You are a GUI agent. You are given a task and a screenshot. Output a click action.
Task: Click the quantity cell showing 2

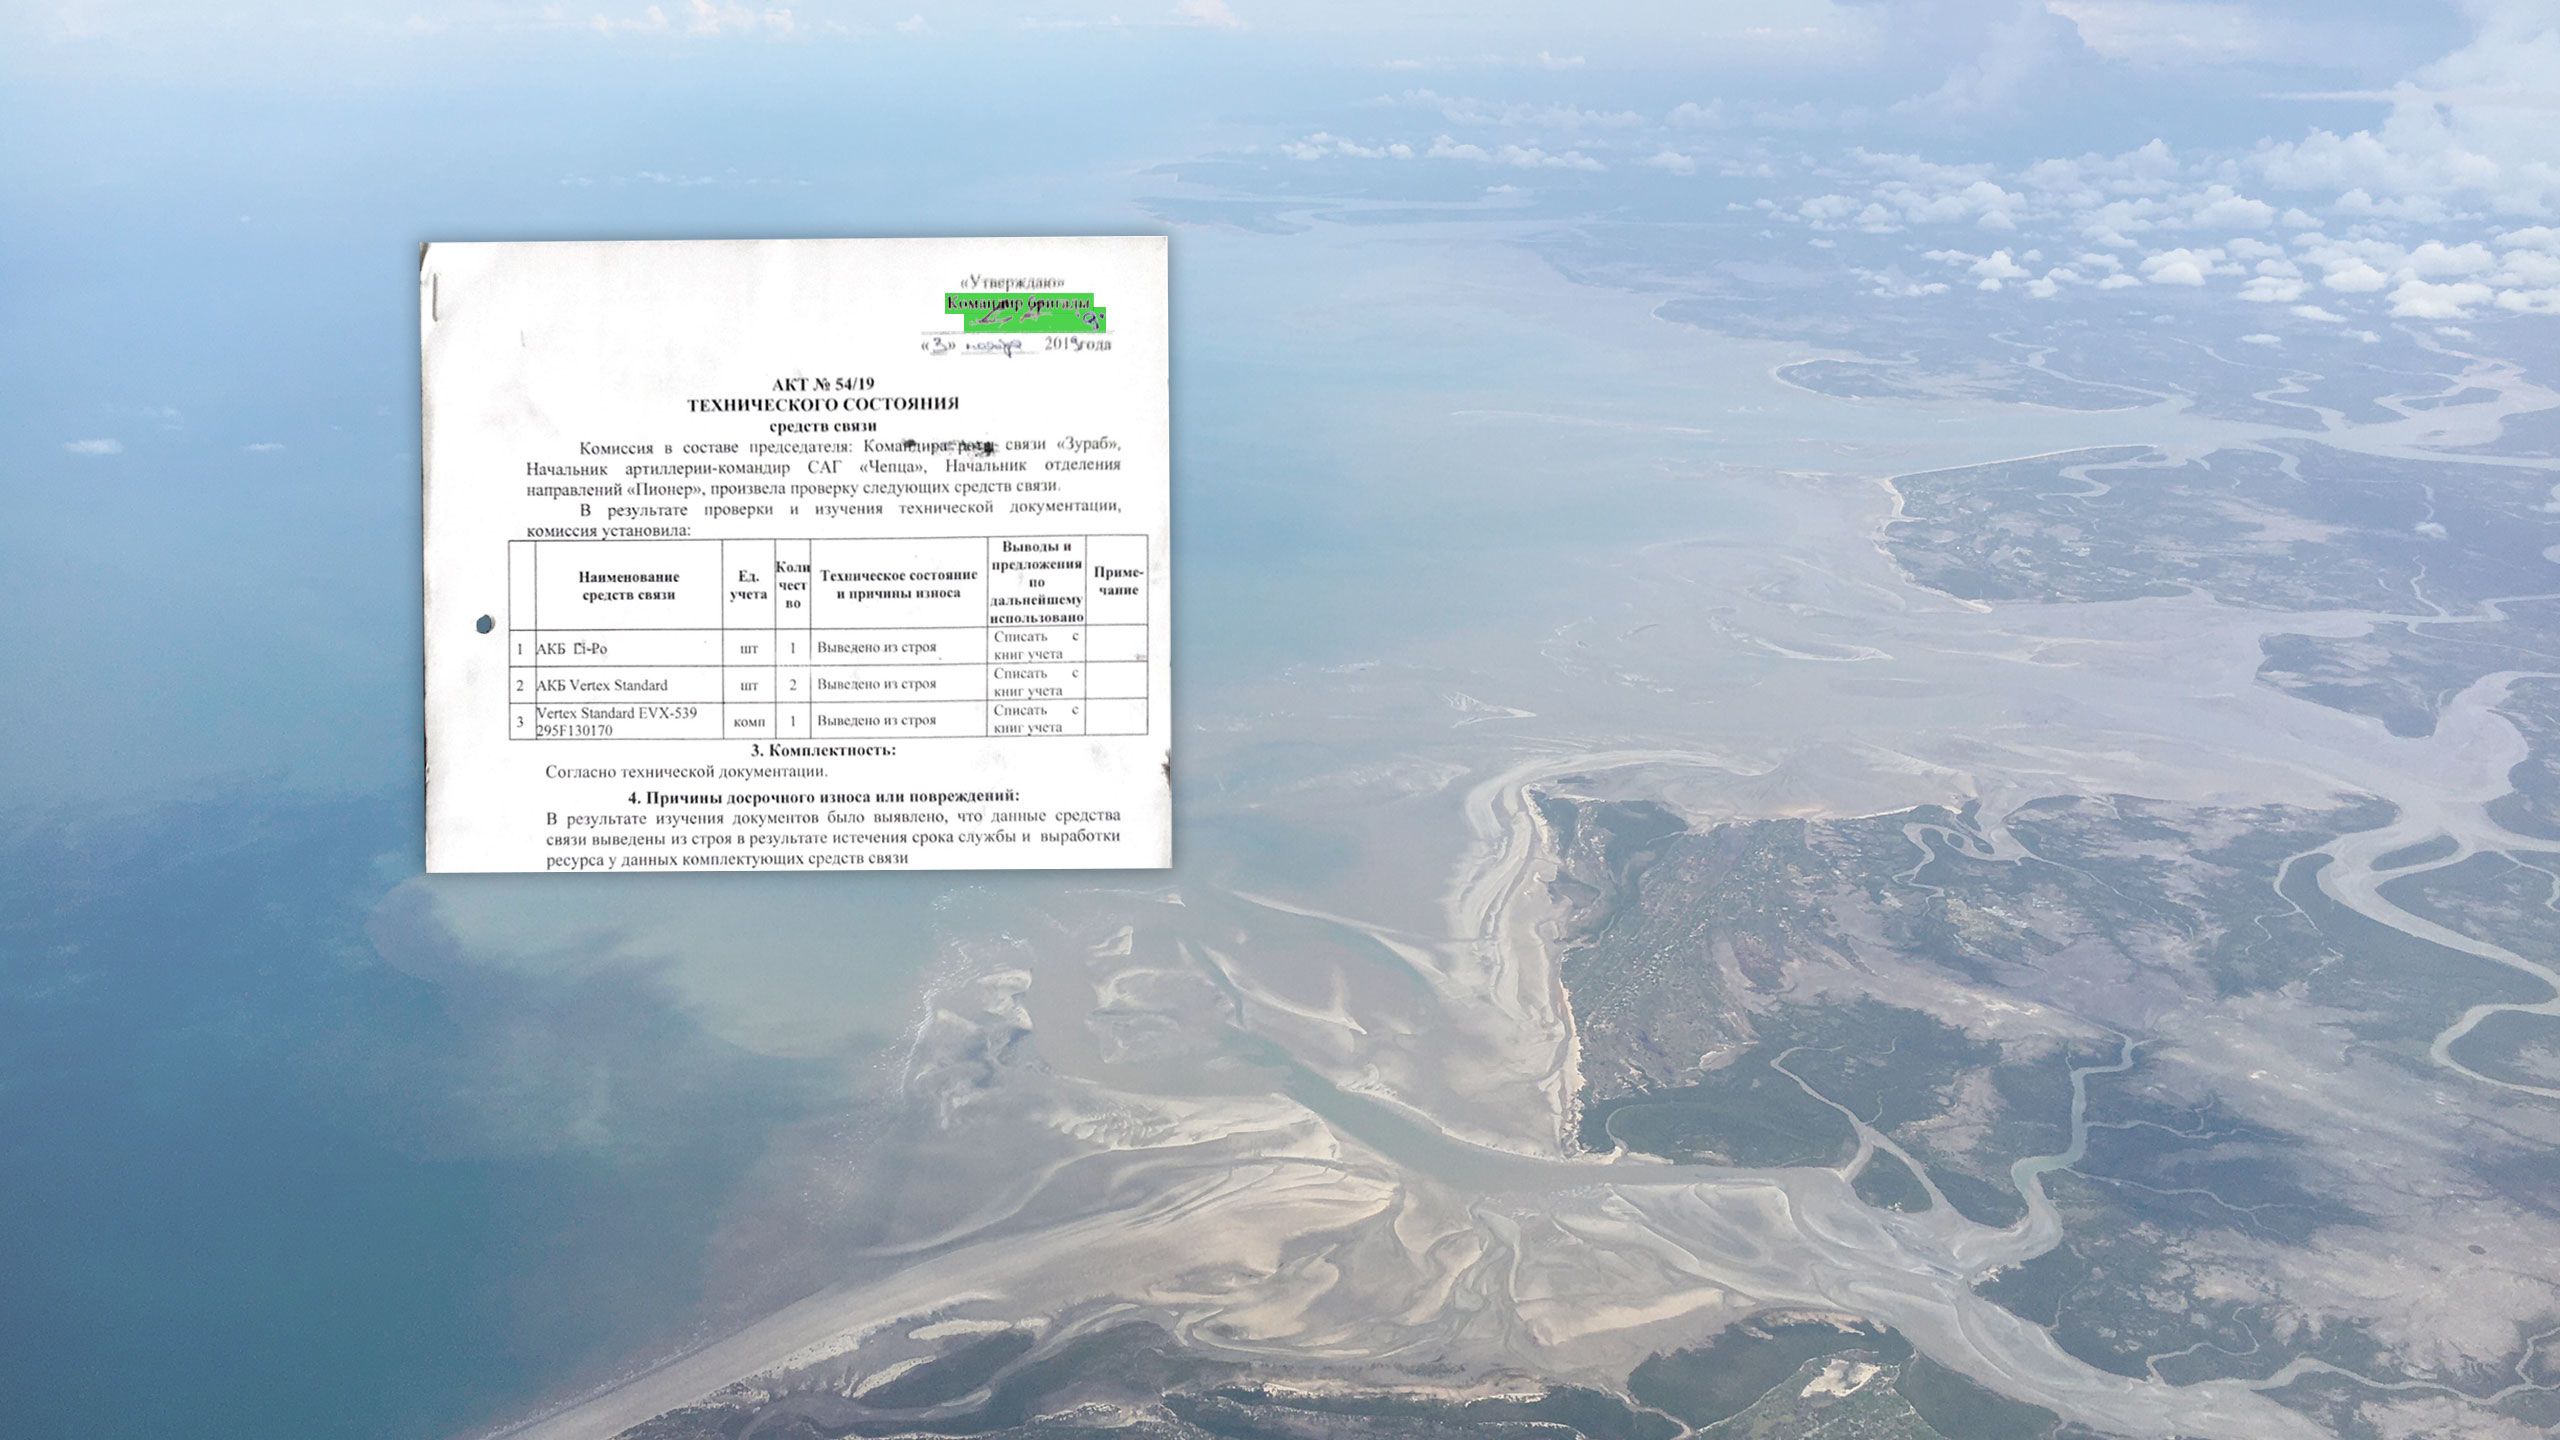[792, 685]
